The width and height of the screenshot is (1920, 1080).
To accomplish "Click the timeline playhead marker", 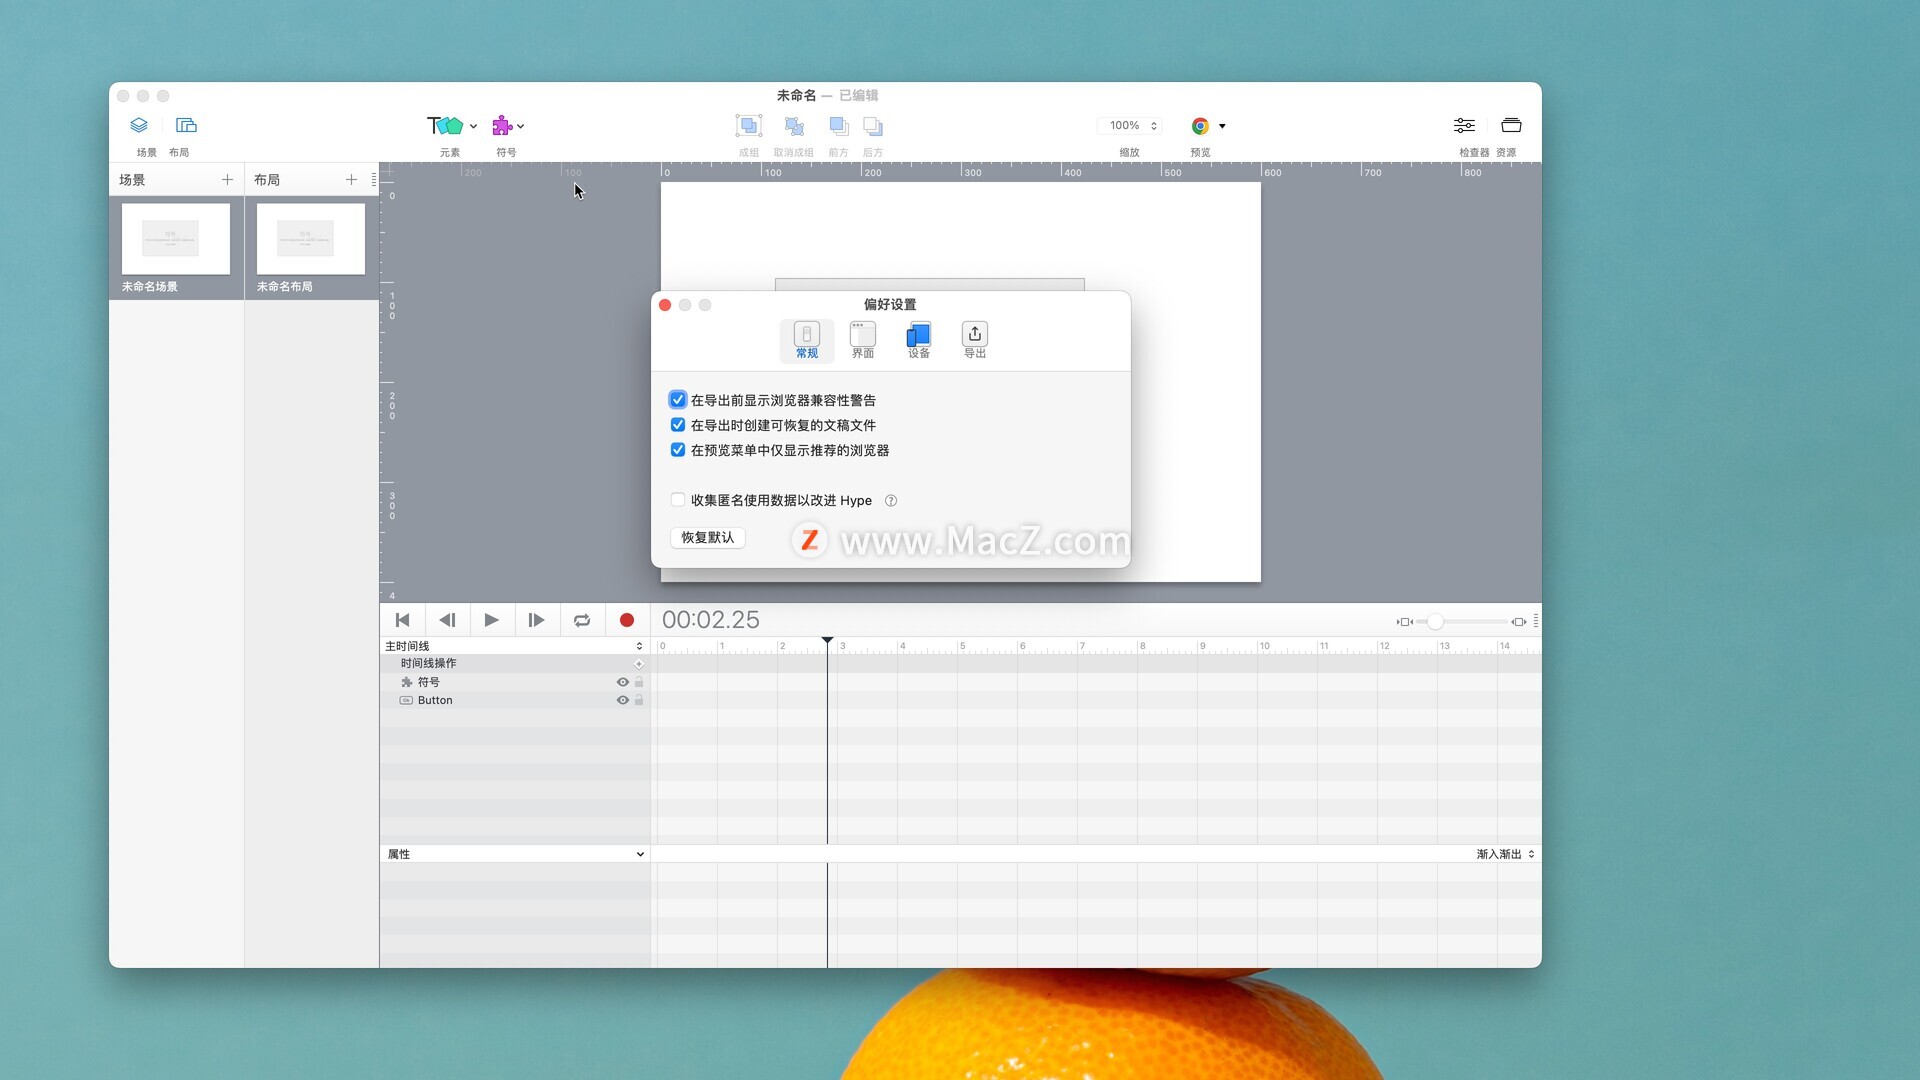I will point(827,641).
